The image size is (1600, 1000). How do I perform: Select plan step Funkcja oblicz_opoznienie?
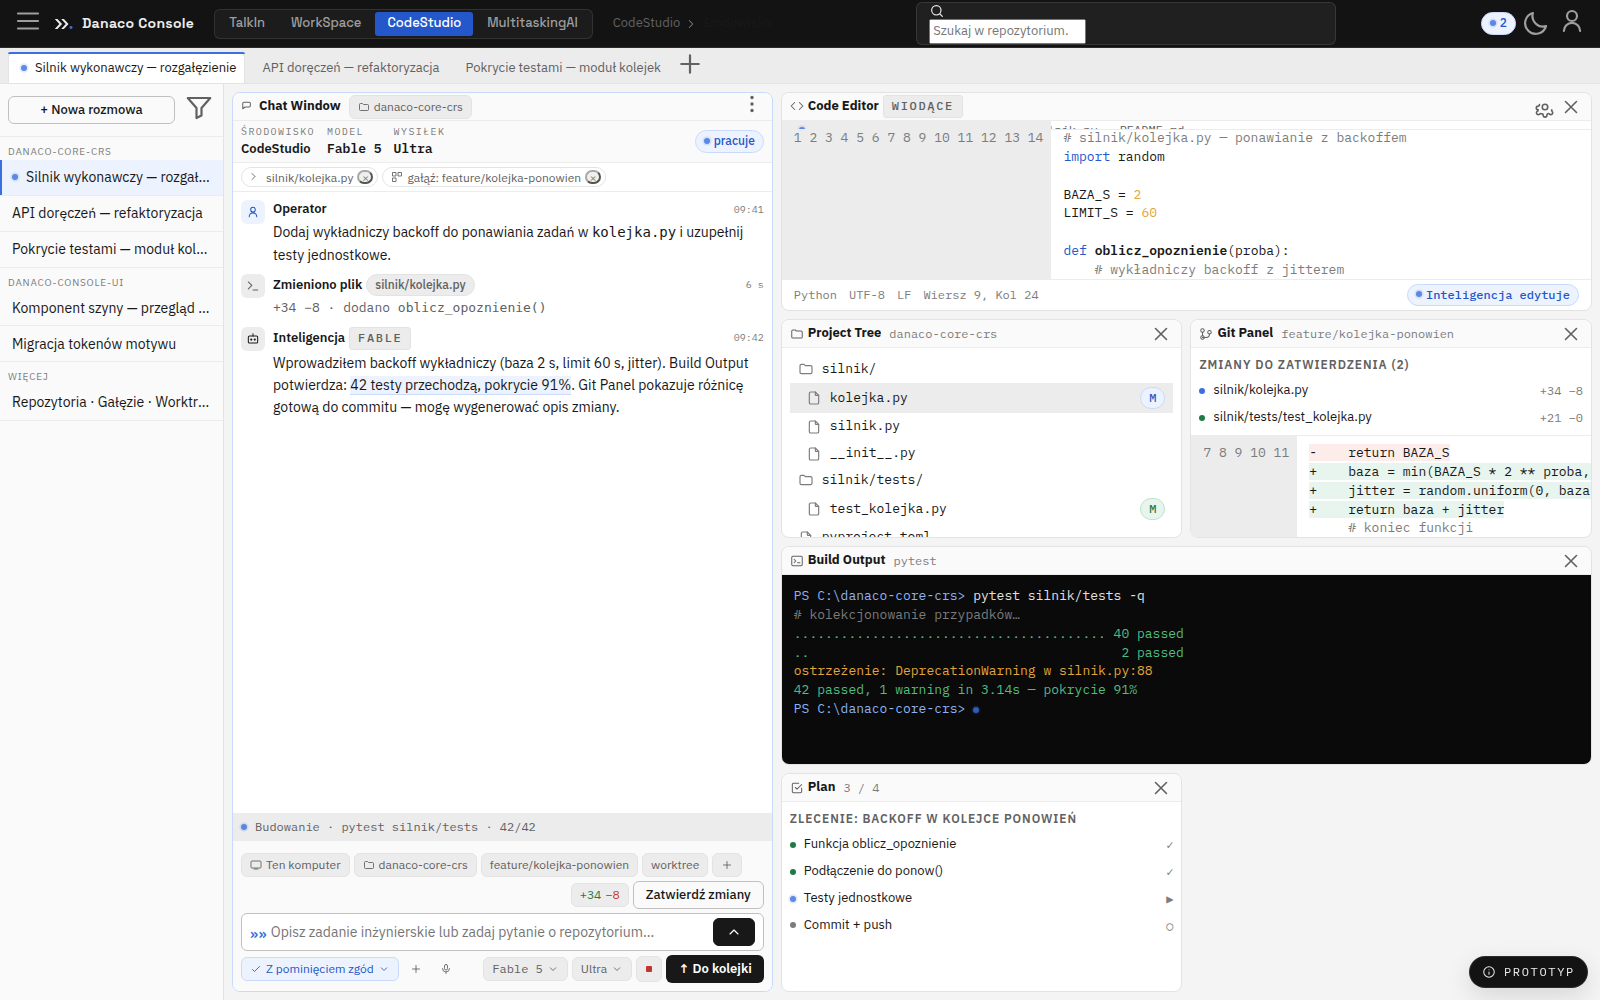click(x=981, y=844)
